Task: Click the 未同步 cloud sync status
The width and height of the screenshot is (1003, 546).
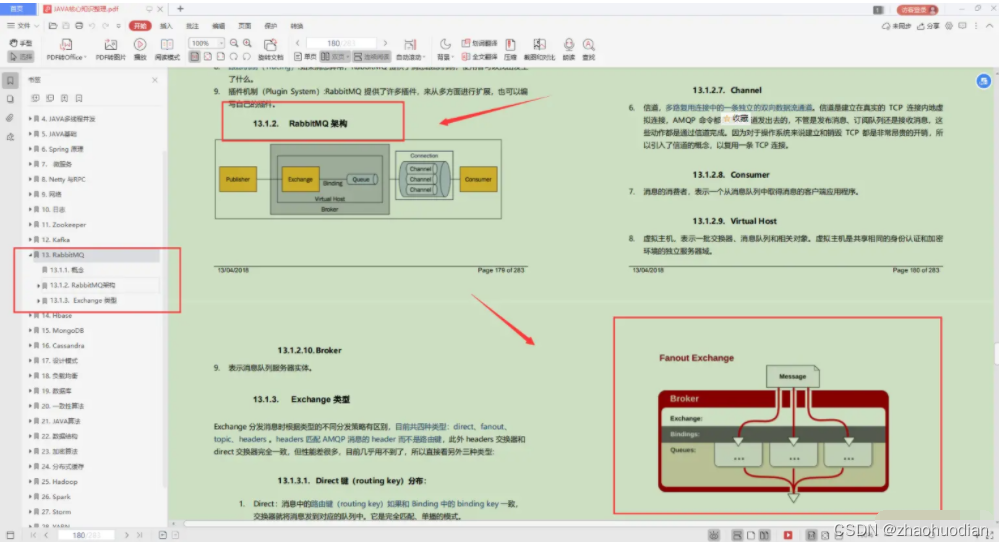Action: point(897,26)
